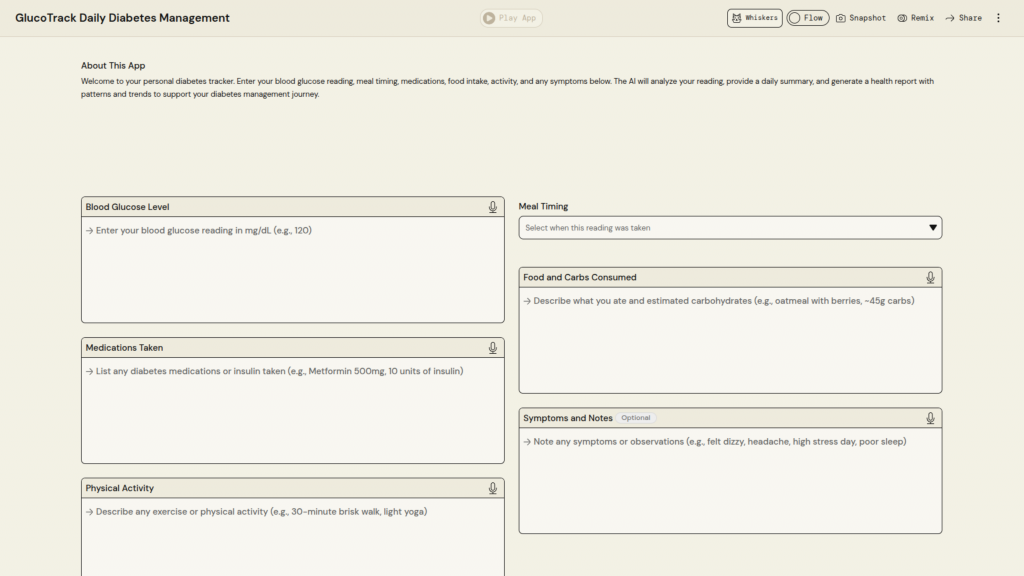Screen dimensions: 1024x576
Task: Click the GlucoTrack Daily Diabetes Management title
Action: 122,18
